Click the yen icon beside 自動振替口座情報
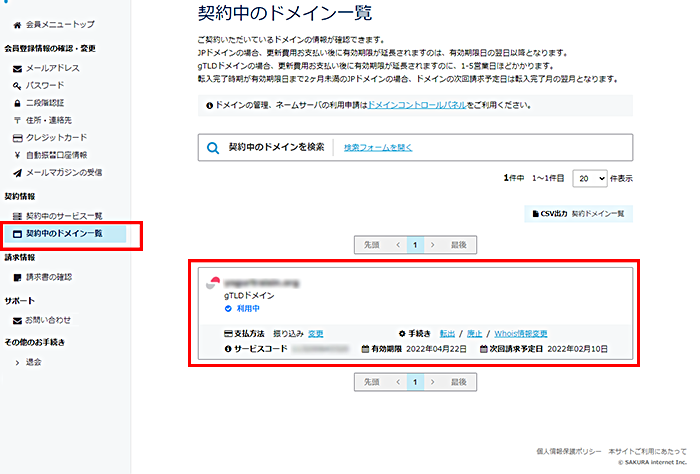Image resolution: width=700 pixels, height=474 pixels. [x=17, y=155]
